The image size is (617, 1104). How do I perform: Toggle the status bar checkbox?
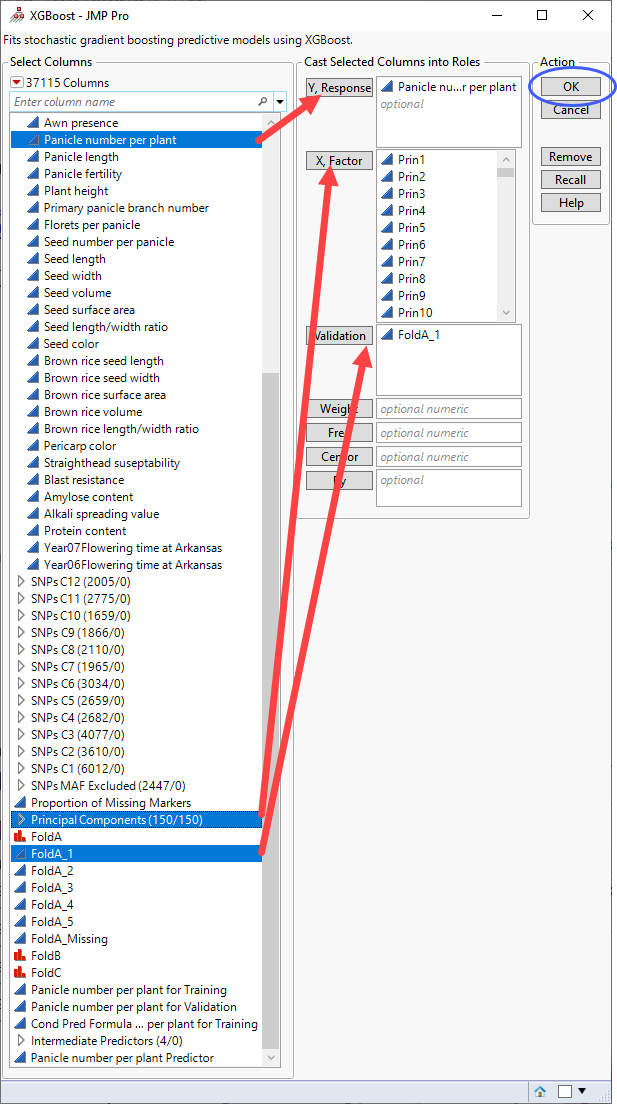coord(565,1091)
